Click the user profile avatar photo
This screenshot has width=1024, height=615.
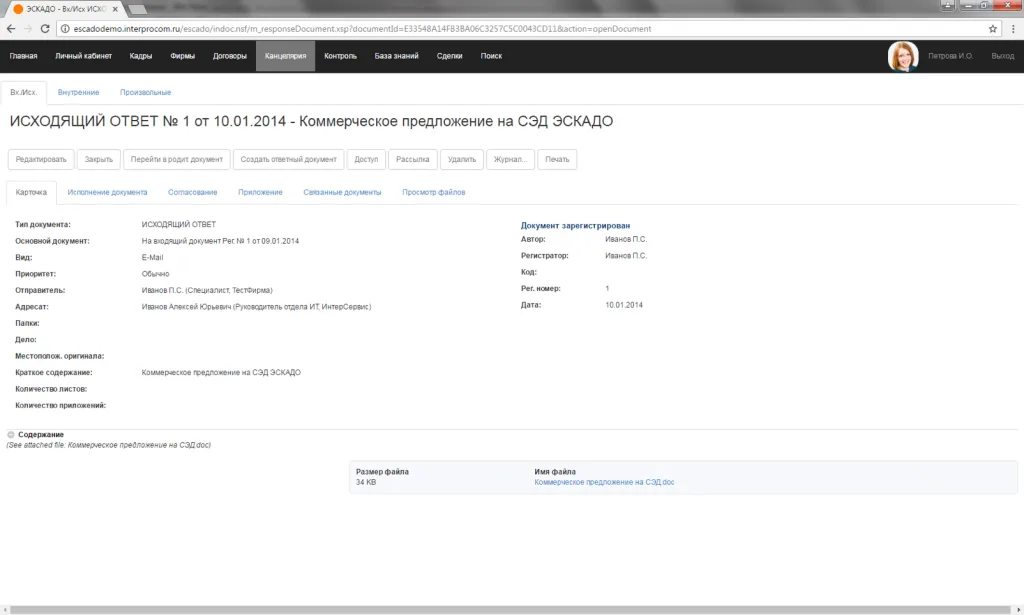[x=903, y=56]
